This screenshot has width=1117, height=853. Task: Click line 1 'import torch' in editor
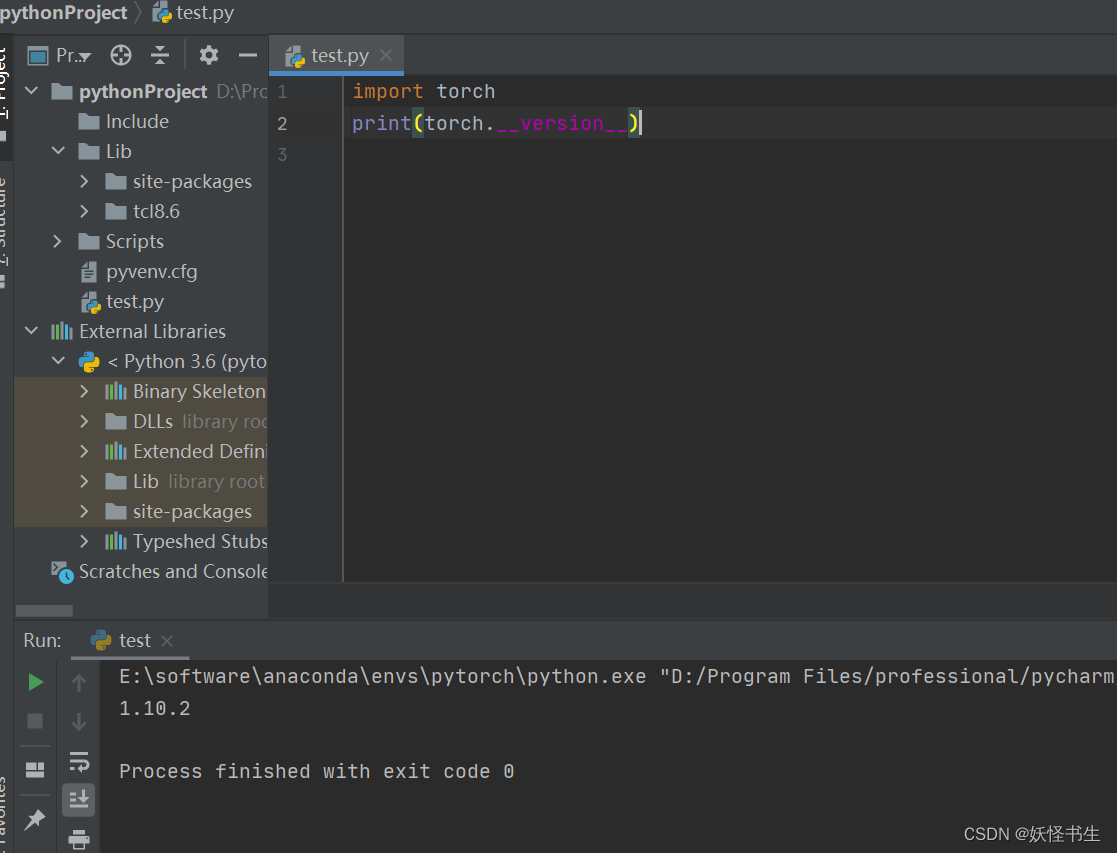pyautogui.click(x=424, y=91)
